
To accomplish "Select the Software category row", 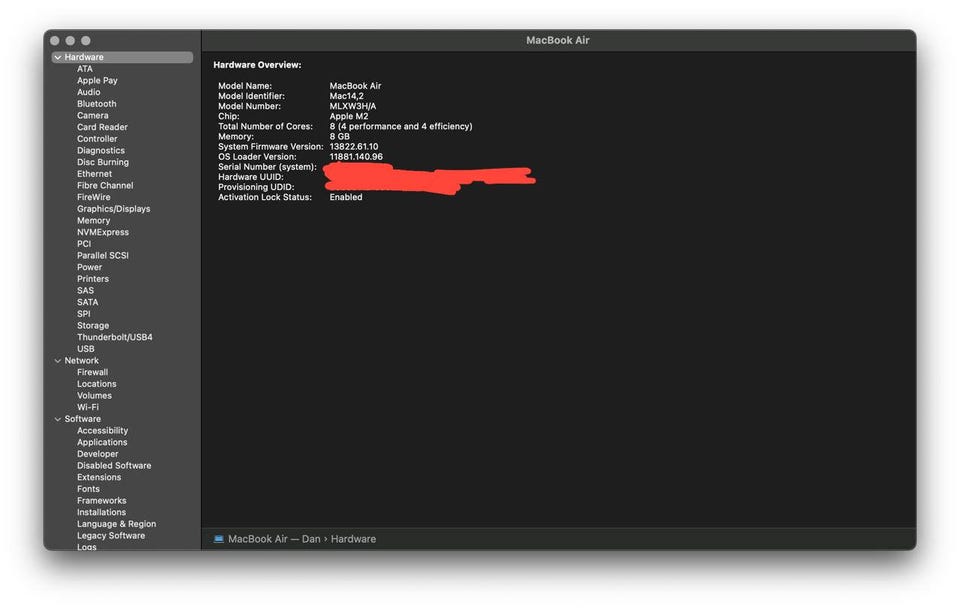I will pyautogui.click(x=122, y=419).
